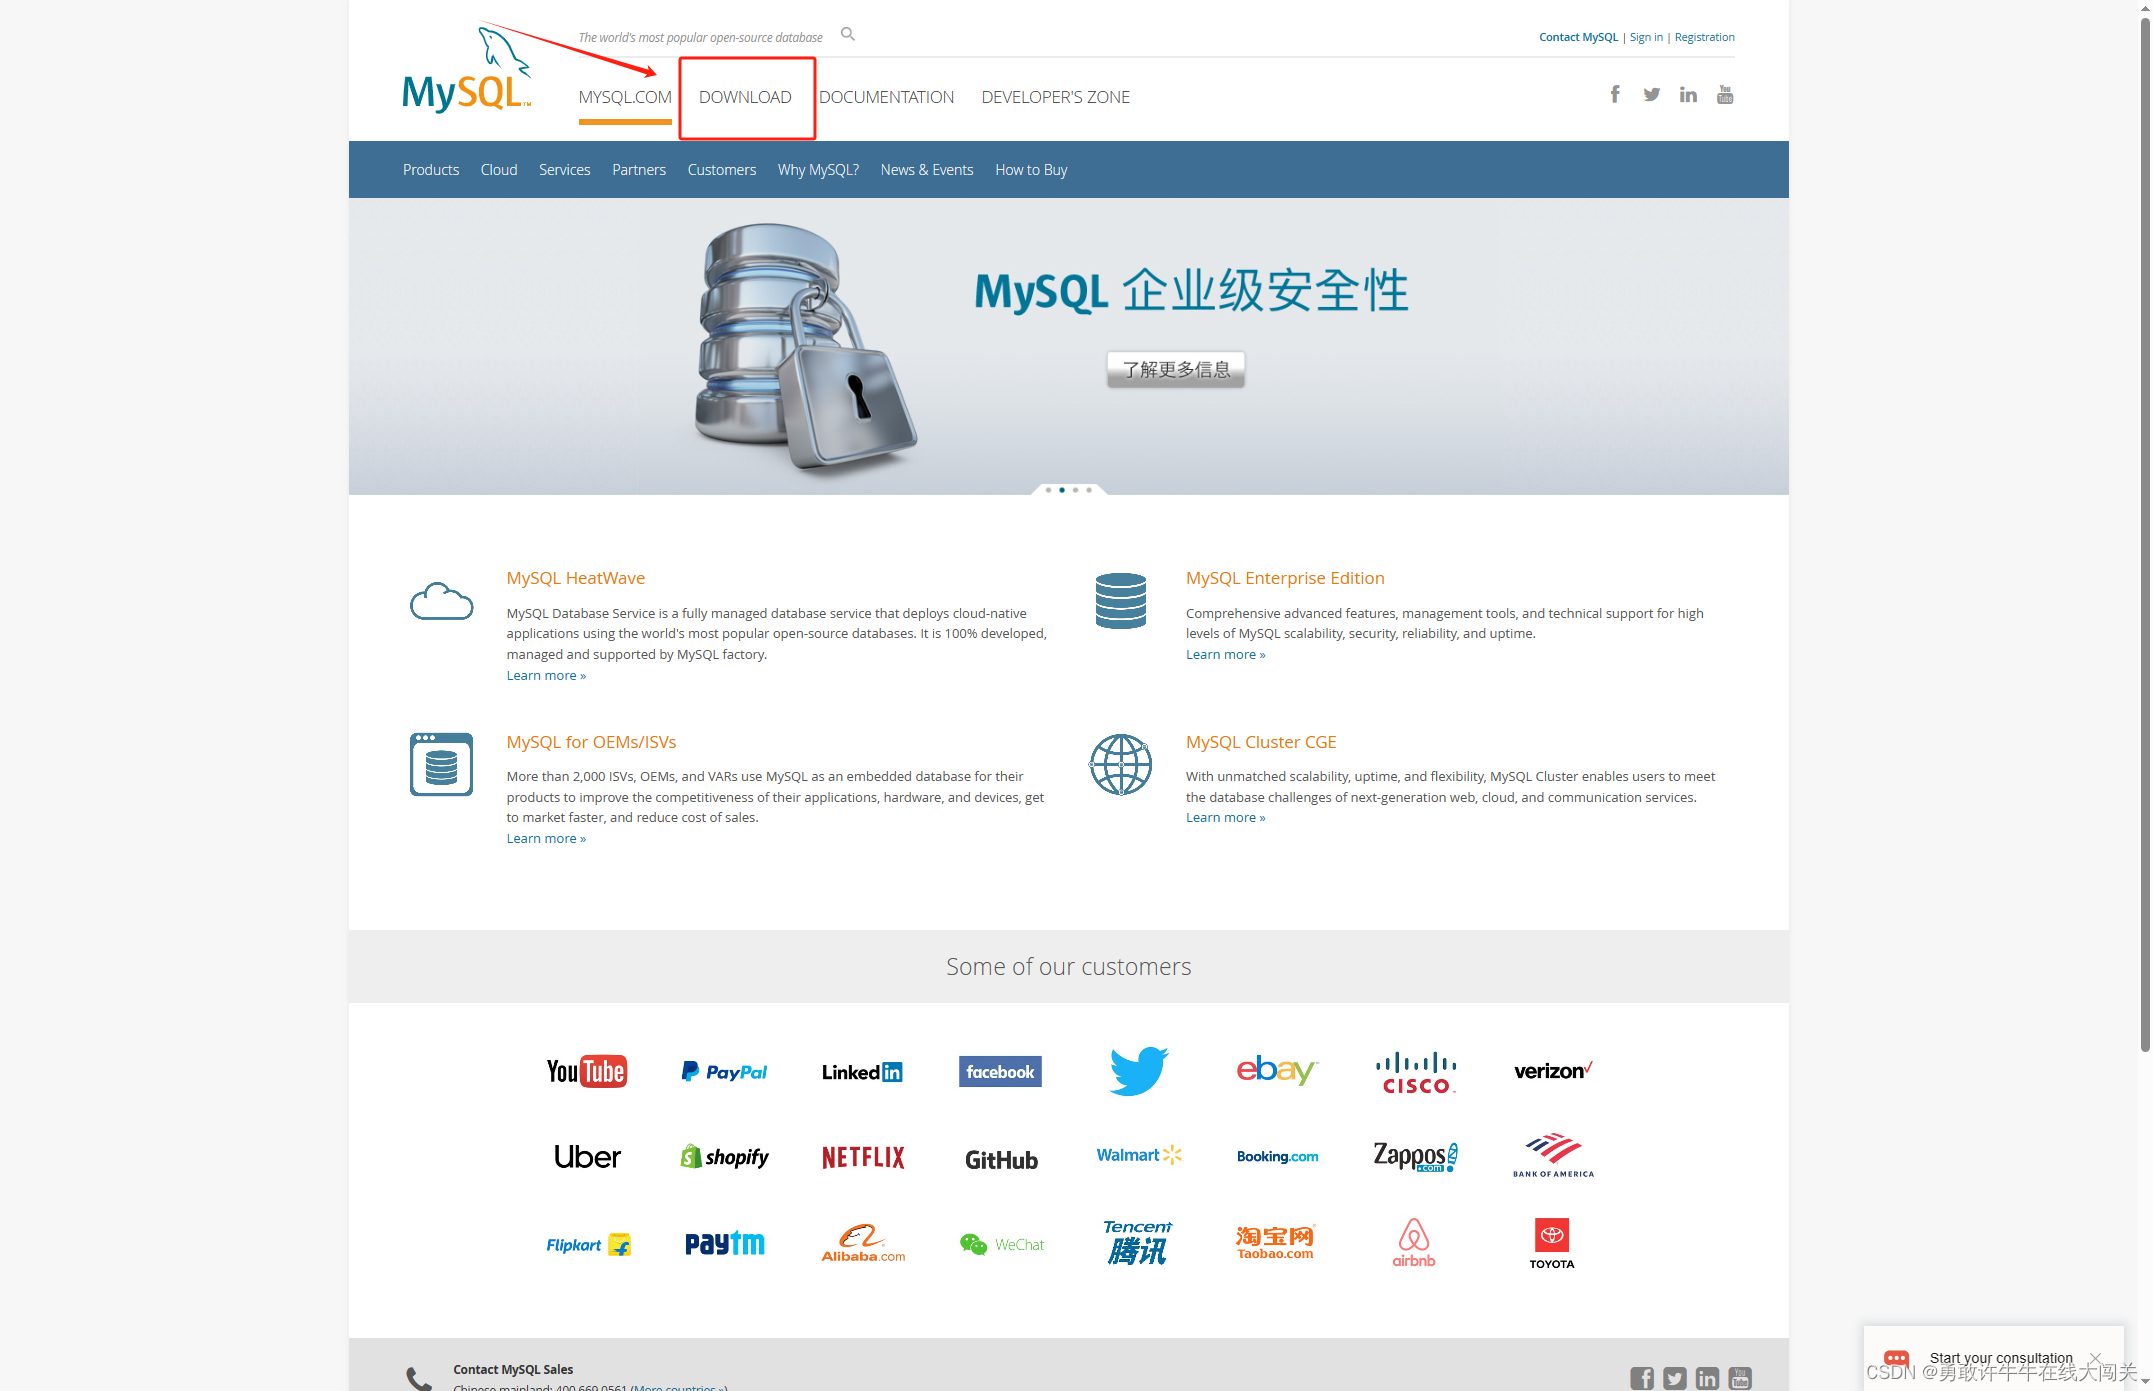Open the DOWNLOAD tab

pyautogui.click(x=745, y=97)
